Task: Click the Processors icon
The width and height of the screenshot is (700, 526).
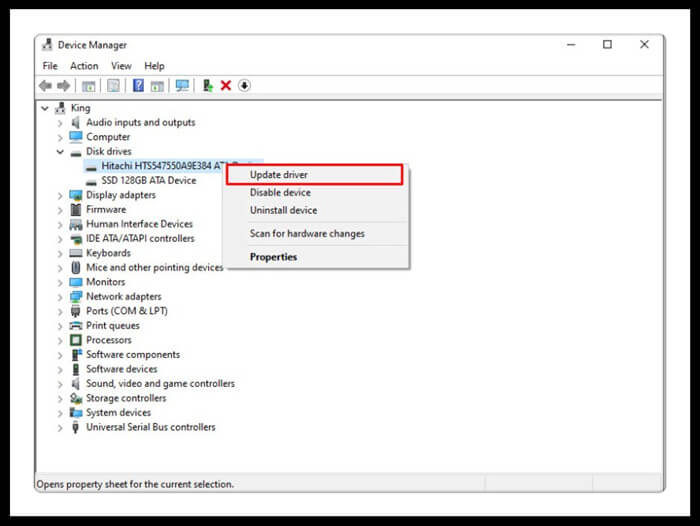Action: (76, 340)
